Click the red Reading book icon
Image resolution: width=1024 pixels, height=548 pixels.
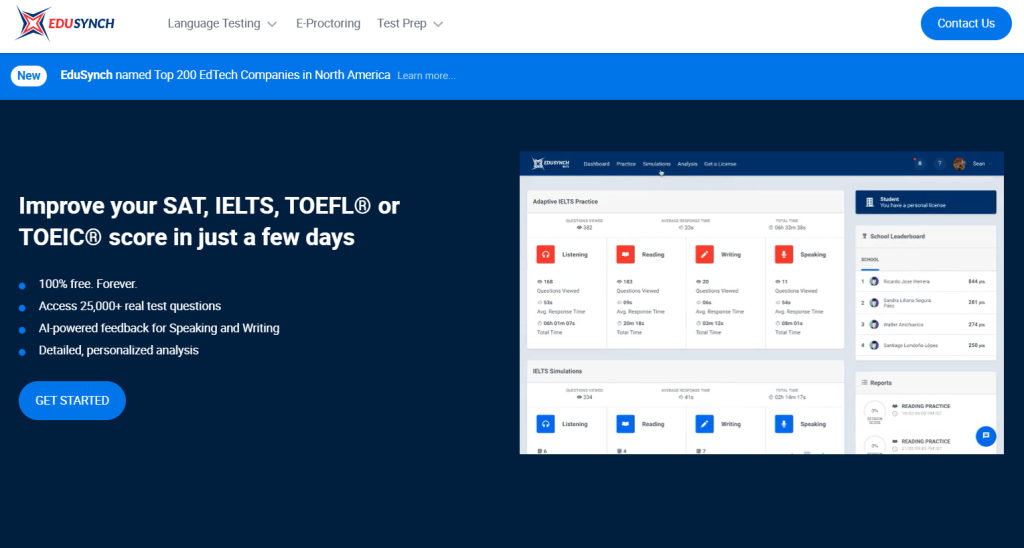[625, 255]
